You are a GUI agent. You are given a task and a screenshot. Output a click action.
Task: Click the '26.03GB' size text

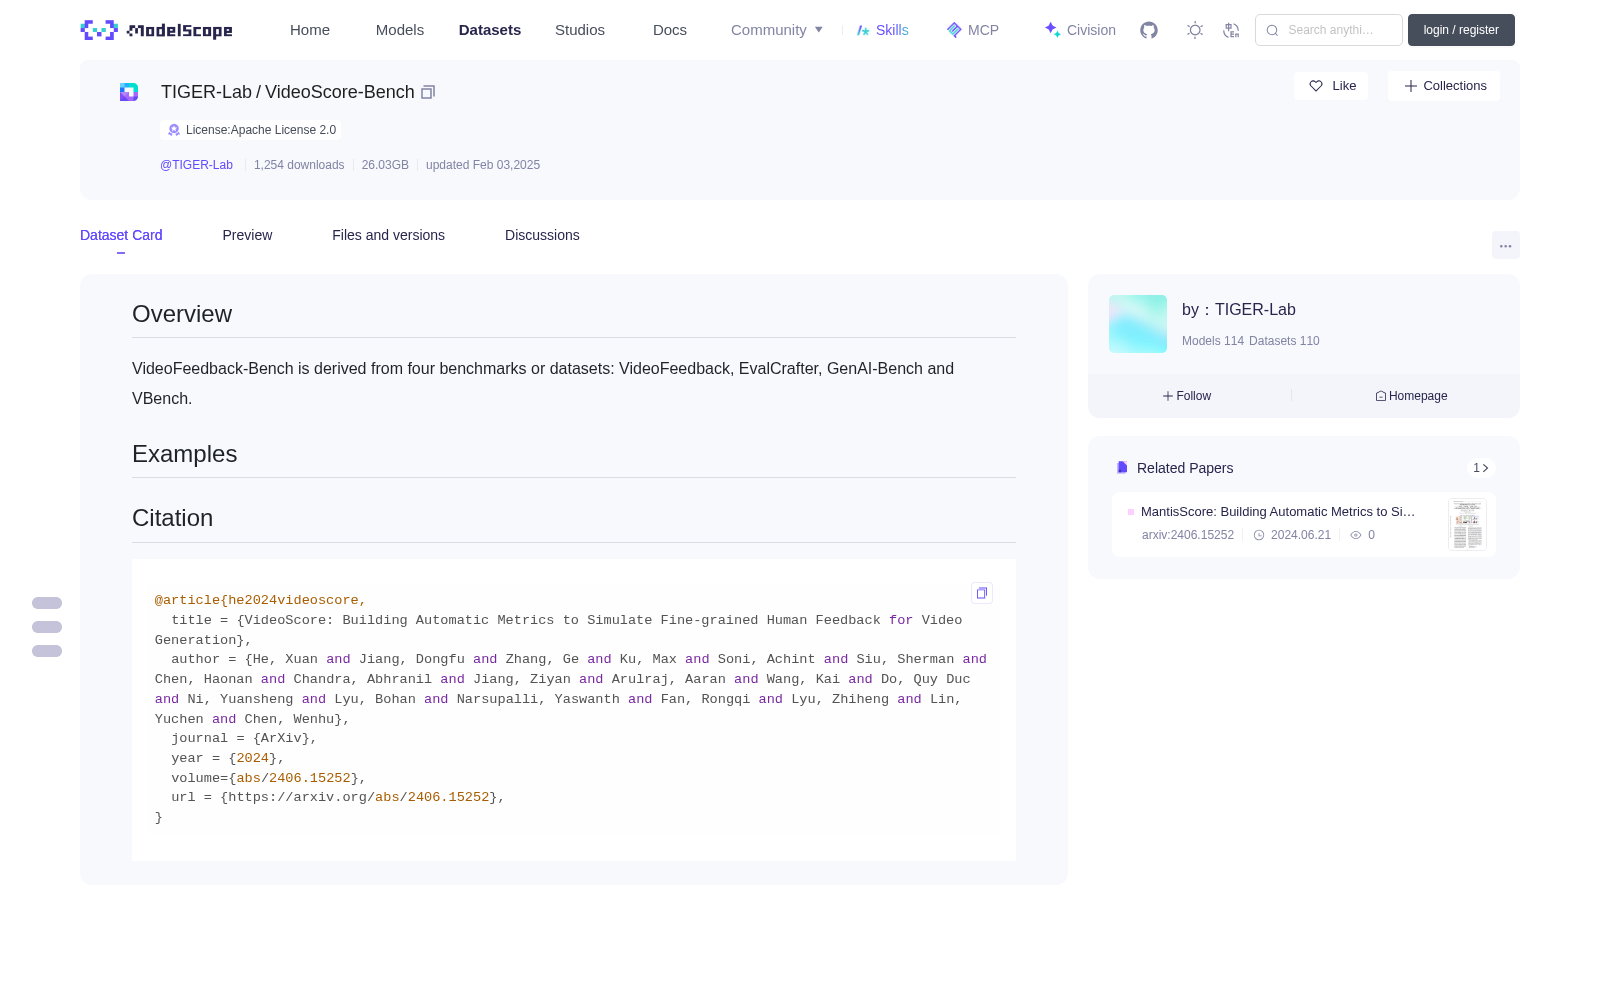385,165
